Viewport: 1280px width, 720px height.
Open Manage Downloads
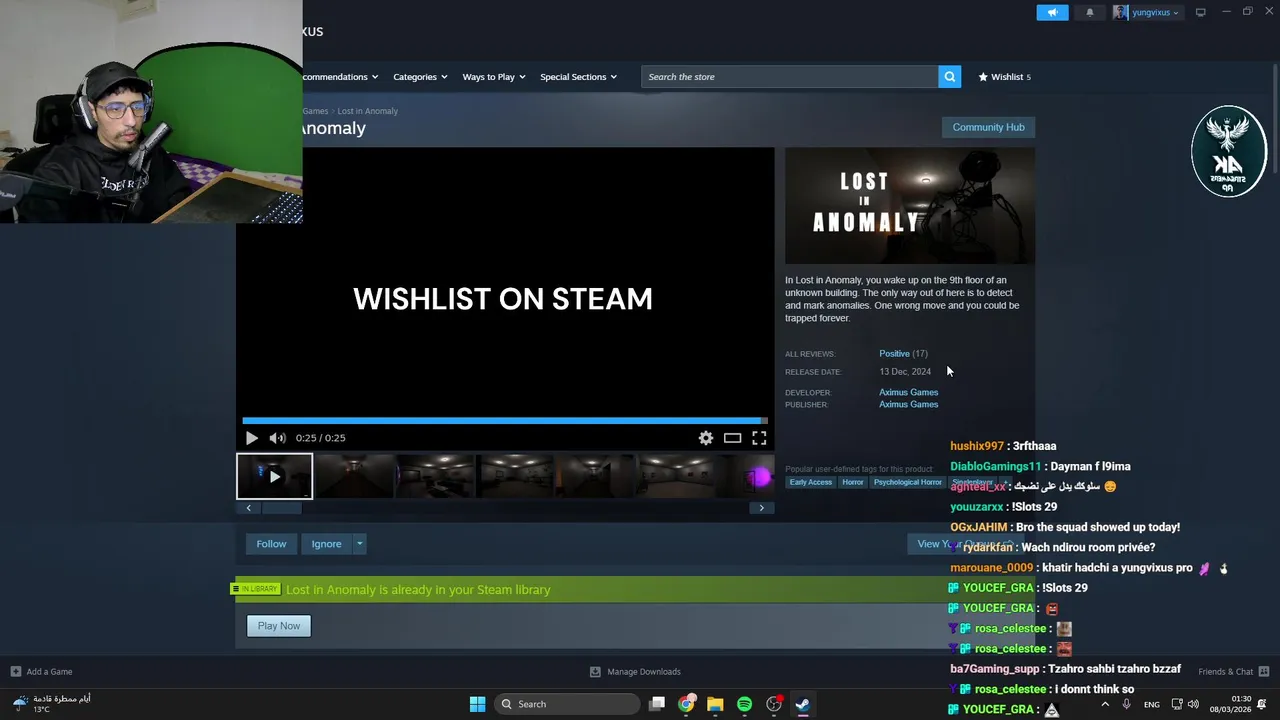(635, 672)
